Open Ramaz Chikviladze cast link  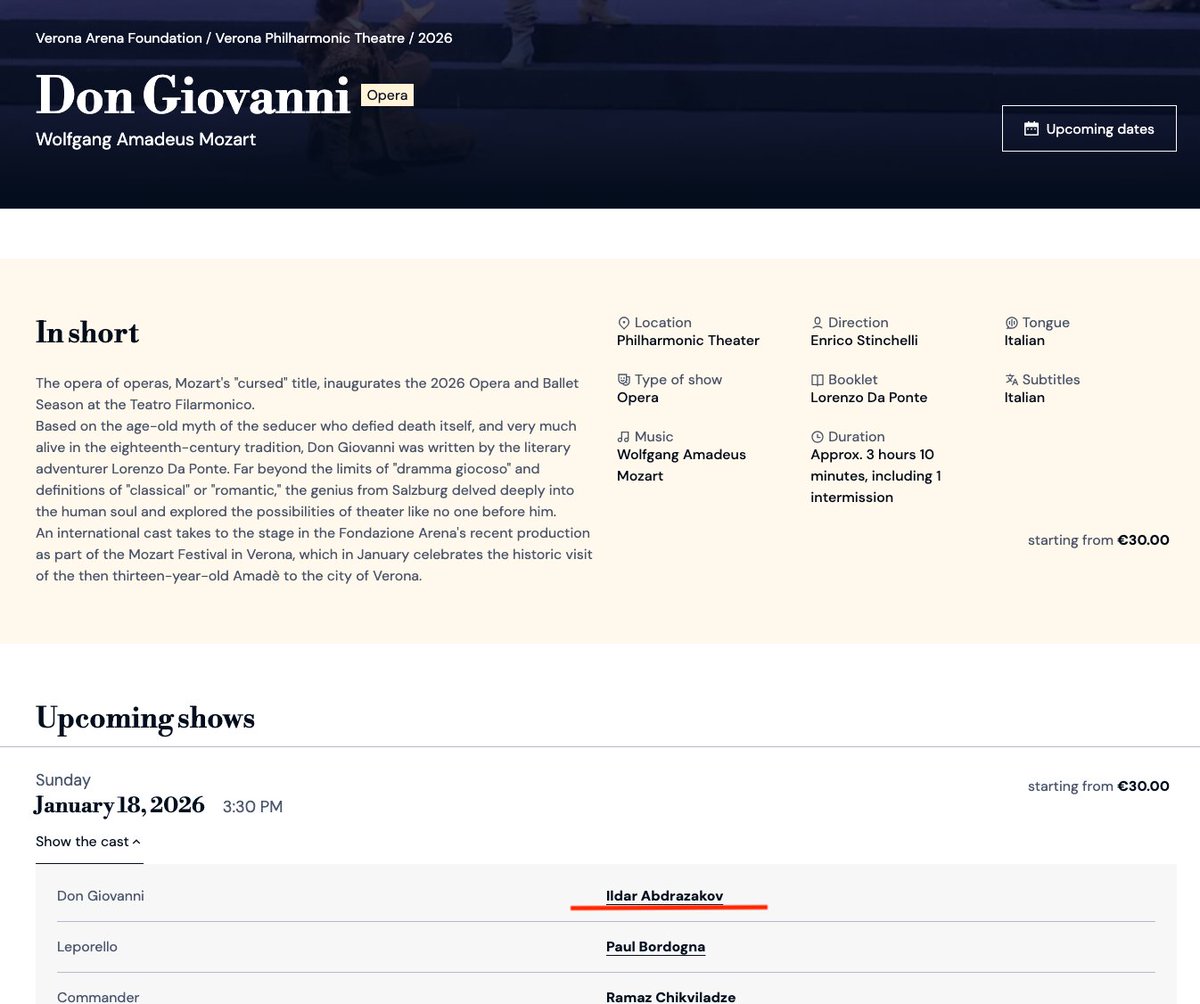pyautogui.click(x=669, y=997)
